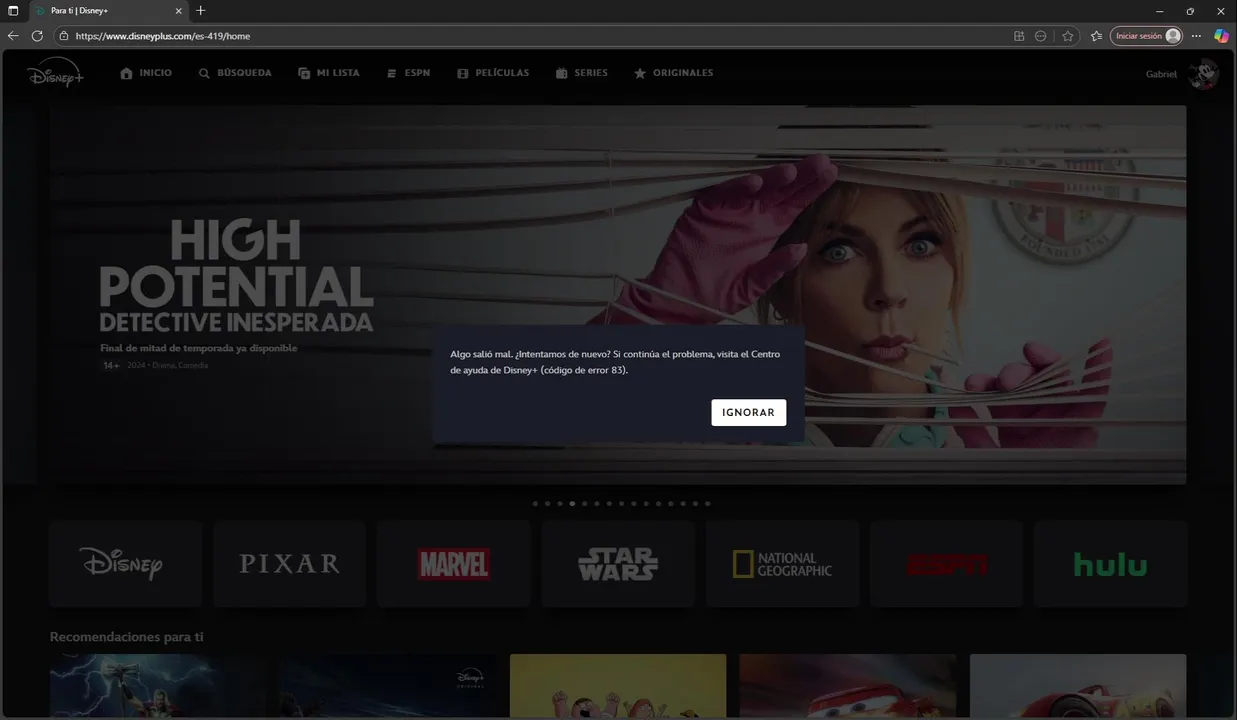This screenshot has height=720, width=1237.
Task: Select the Hulu brand tile
Action: [1110, 563]
